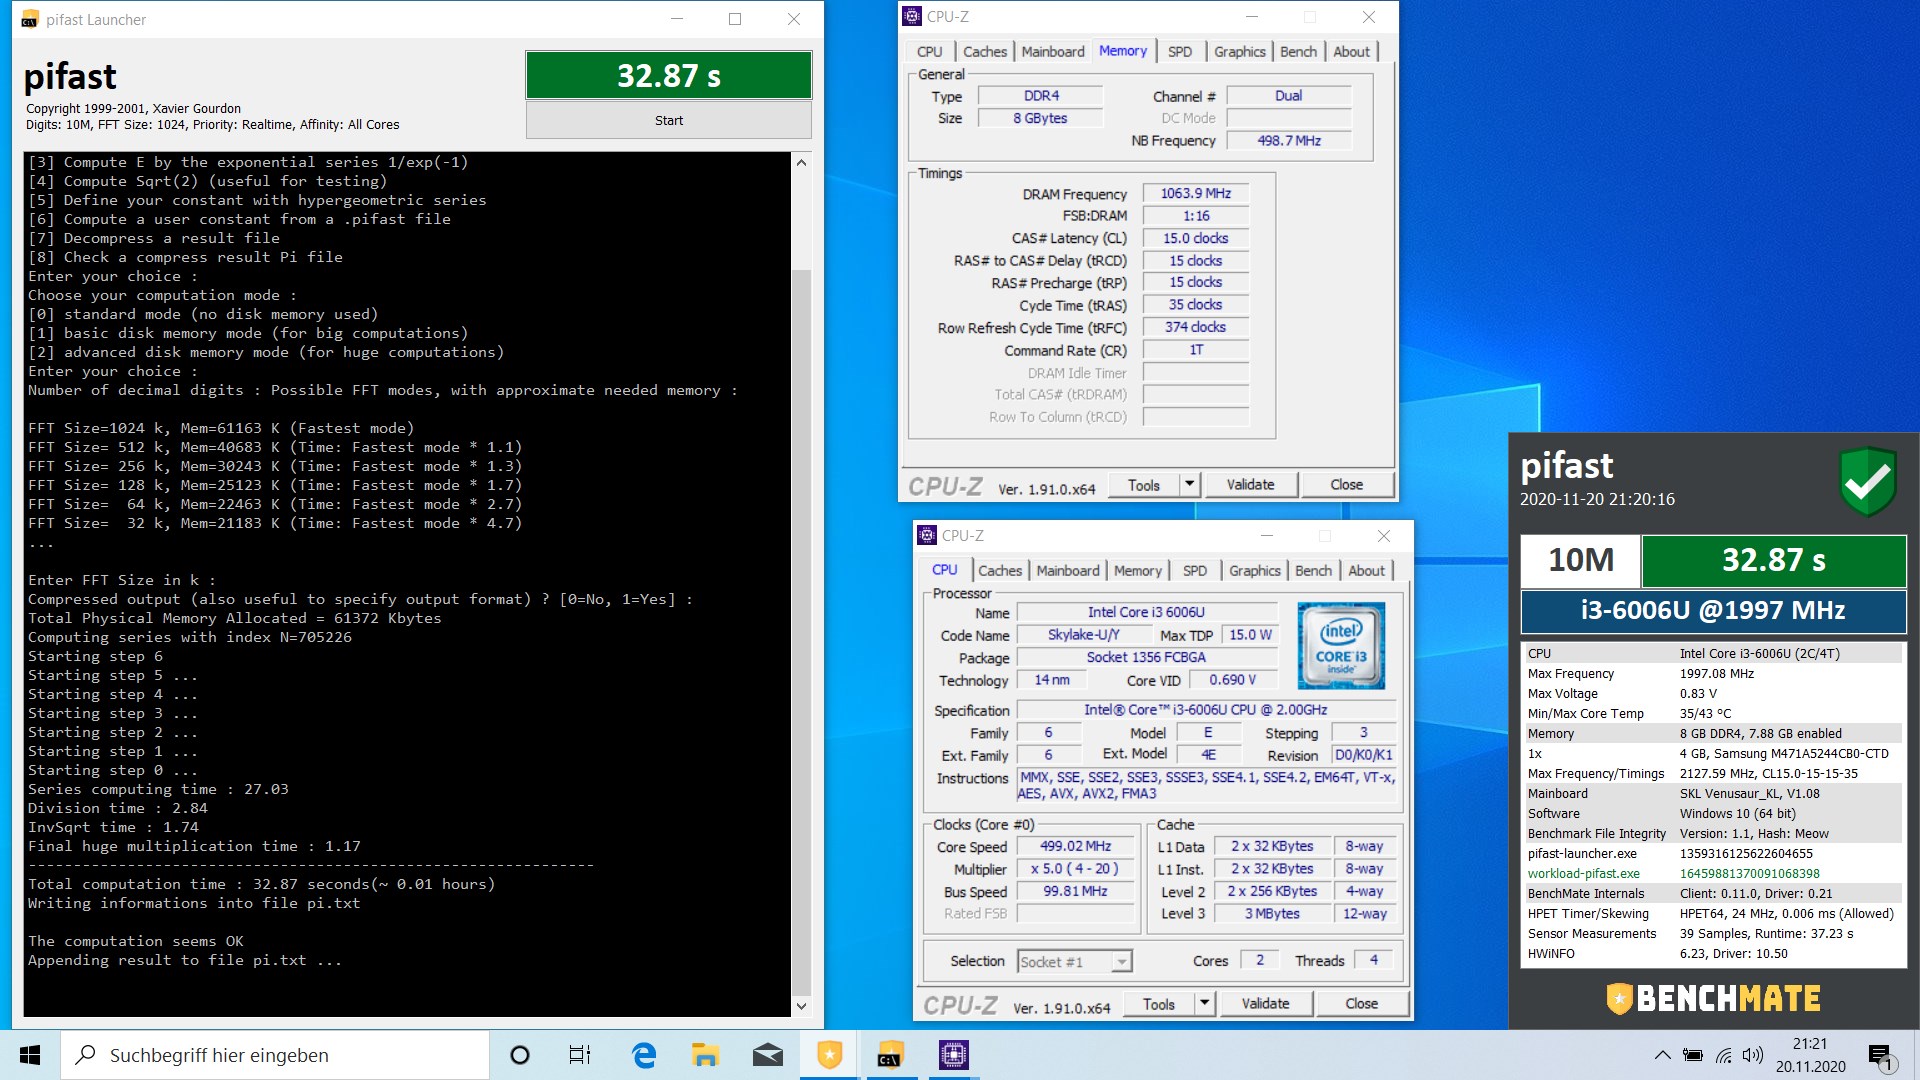Click the 32.87 s result in BenchMate panel

1773,560
